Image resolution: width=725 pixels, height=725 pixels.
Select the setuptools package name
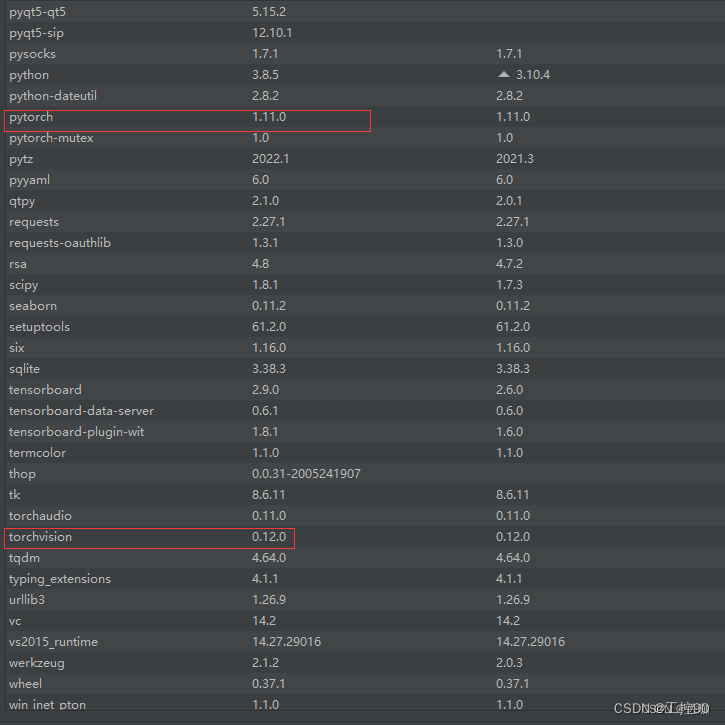(39, 327)
